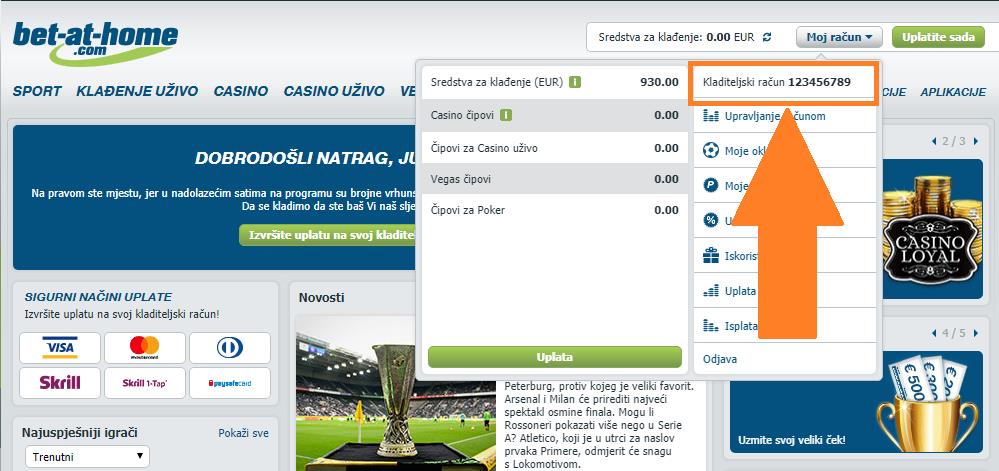Expand the Trenutni period dropdown
This screenshot has width=999, height=471.
click(x=87, y=456)
